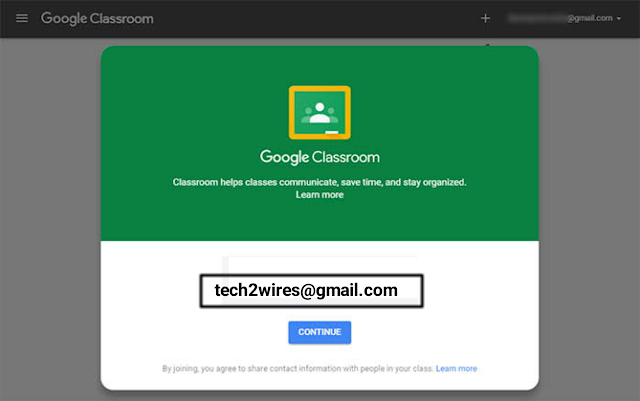Click the By joining agreement text
640x401 pixels.
tap(298, 368)
